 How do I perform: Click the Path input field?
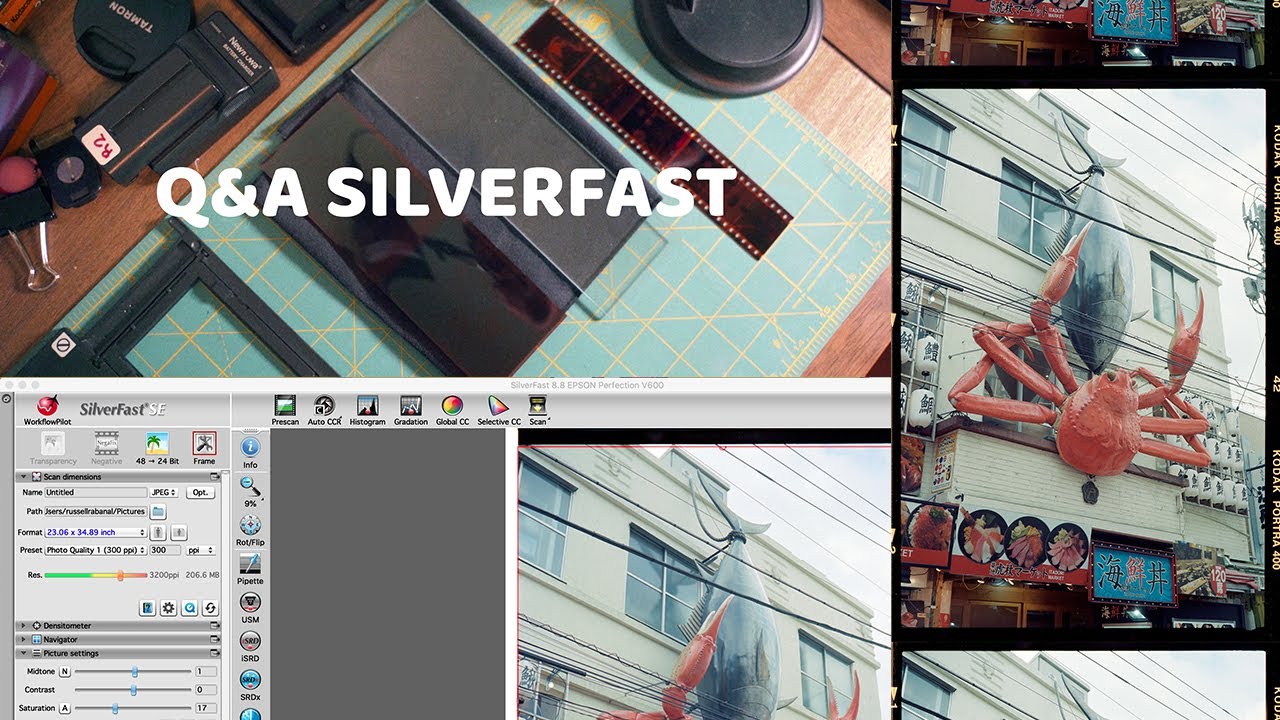pos(96,511)
